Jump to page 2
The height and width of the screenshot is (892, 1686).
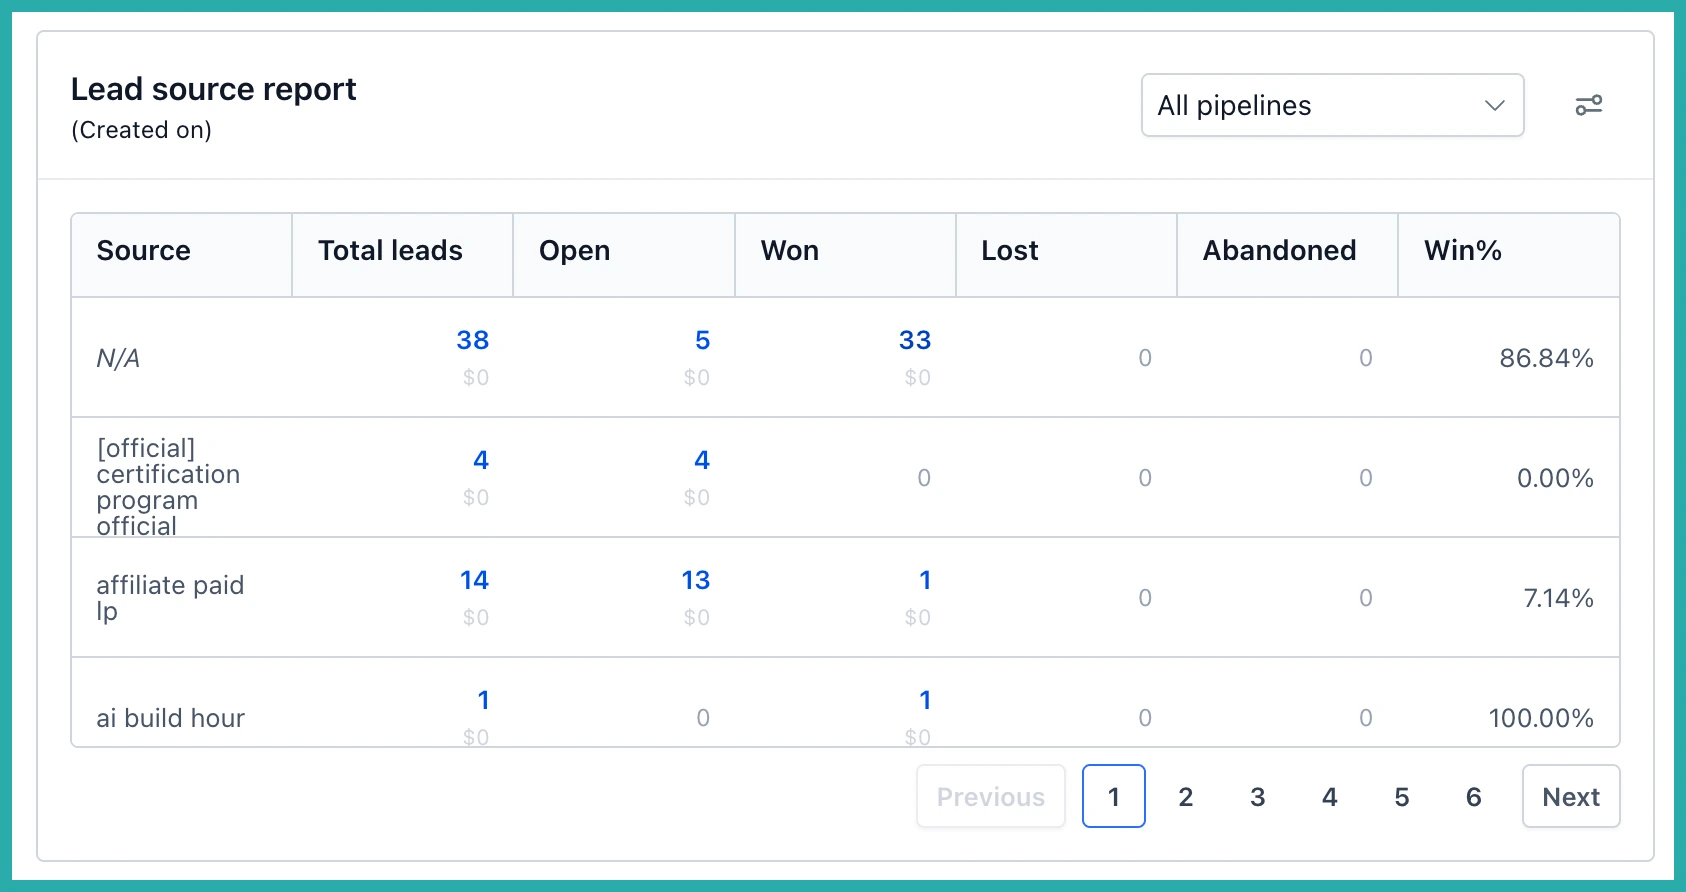(1185, 796)
